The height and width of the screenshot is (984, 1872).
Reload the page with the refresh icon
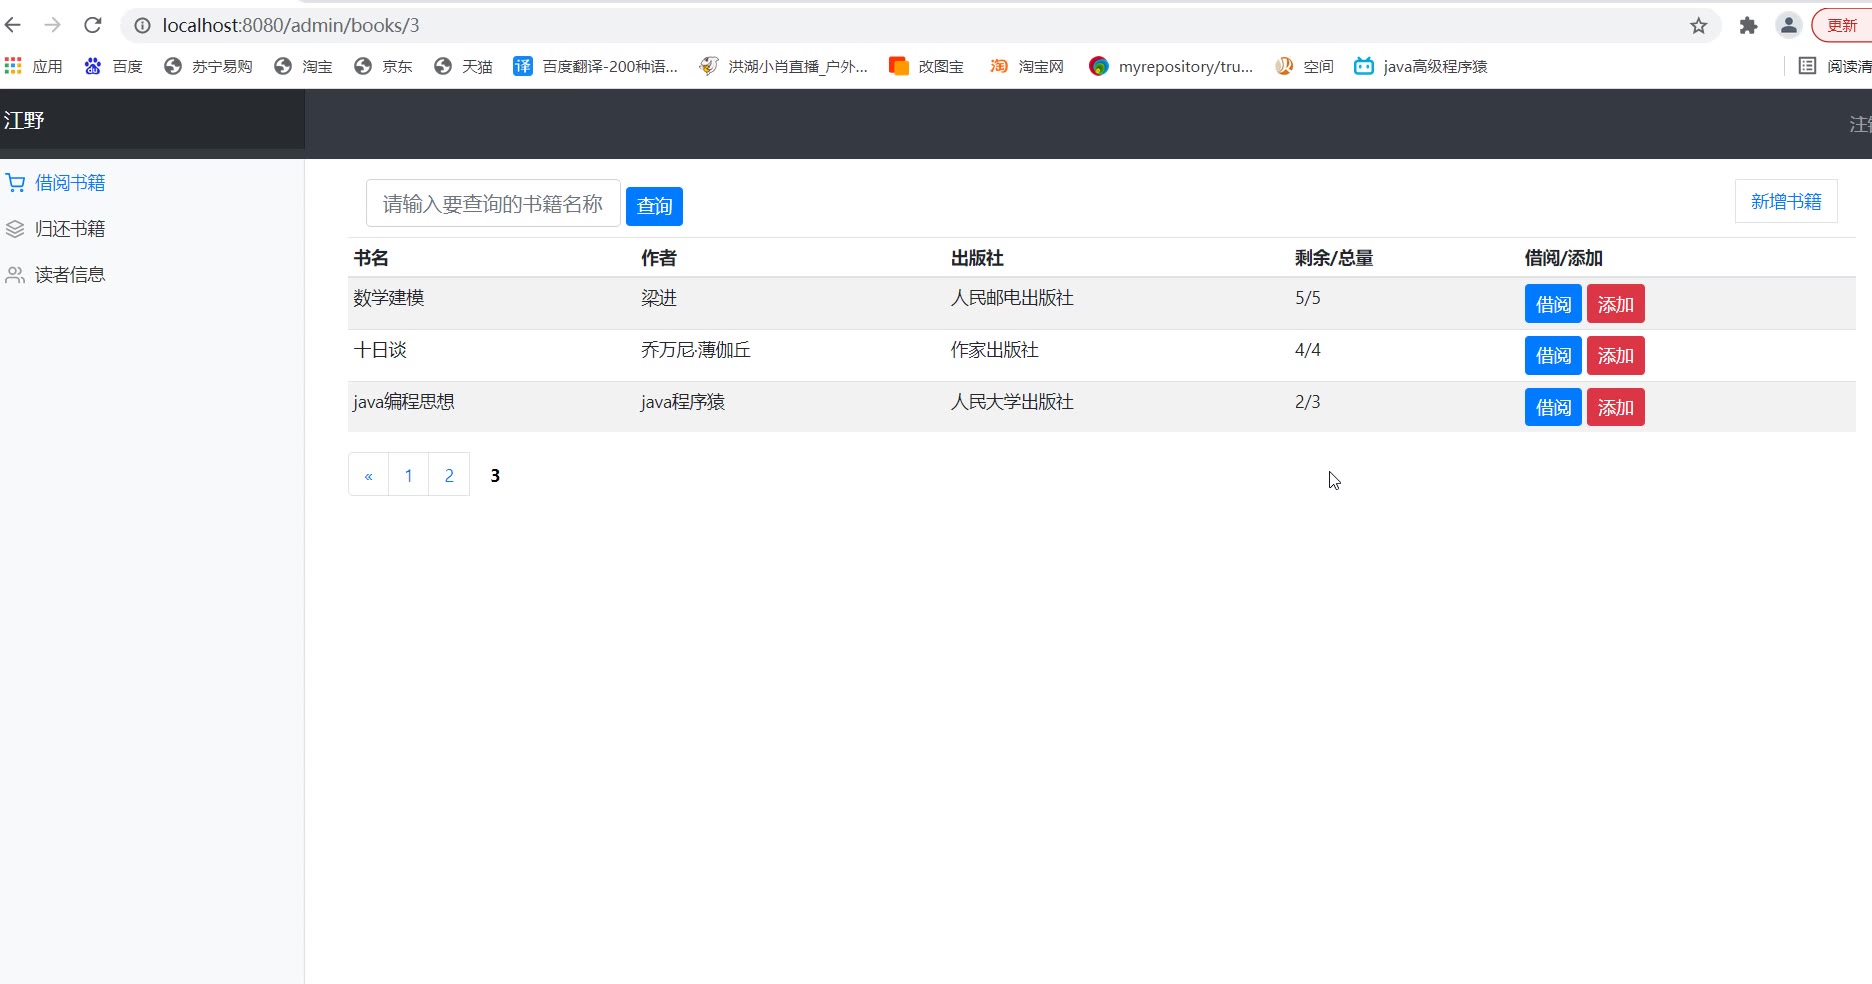[93, 25]
